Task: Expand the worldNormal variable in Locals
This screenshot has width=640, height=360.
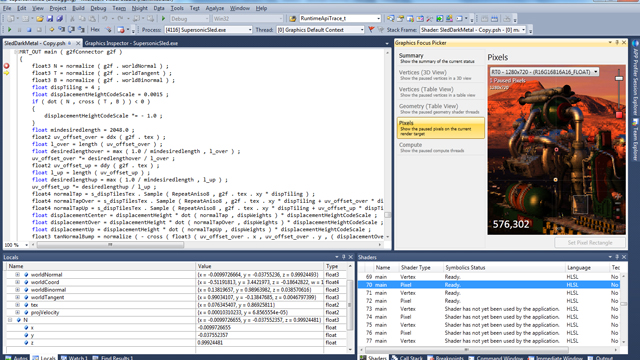Action: point(17,275)
